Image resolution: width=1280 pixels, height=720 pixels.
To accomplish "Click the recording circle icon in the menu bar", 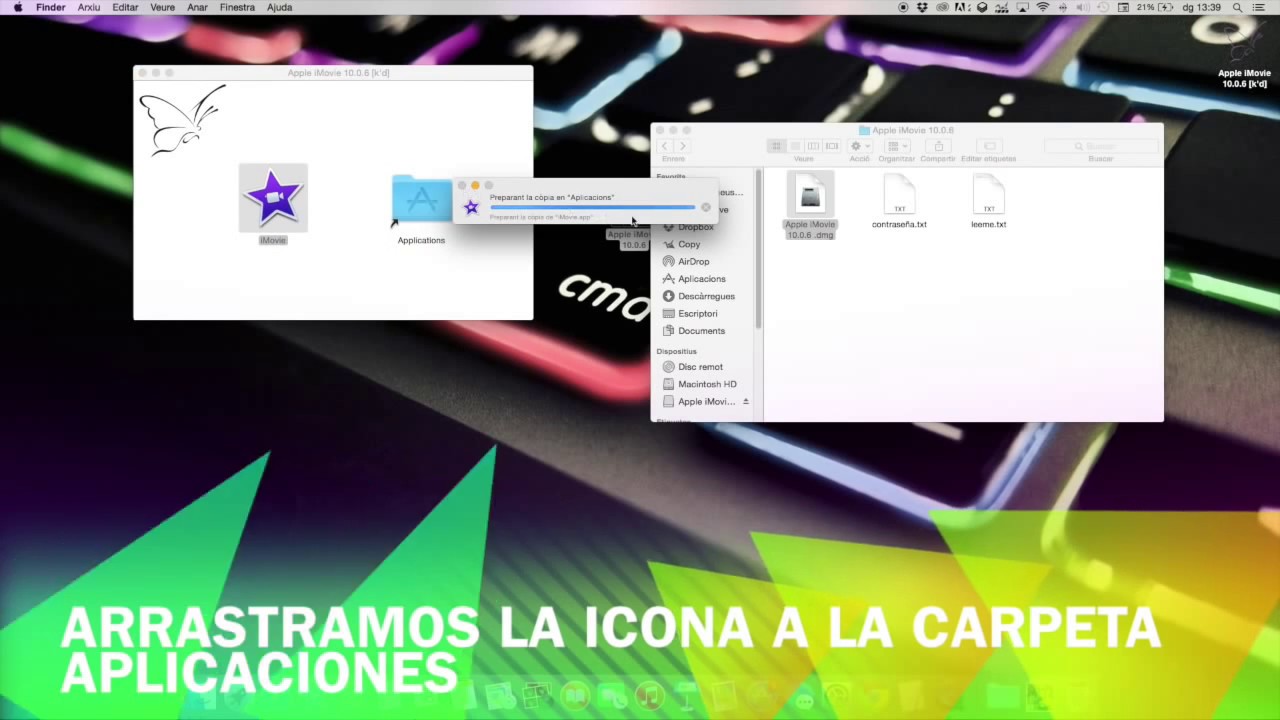I will pyautogui.click(x=903, y=7).
